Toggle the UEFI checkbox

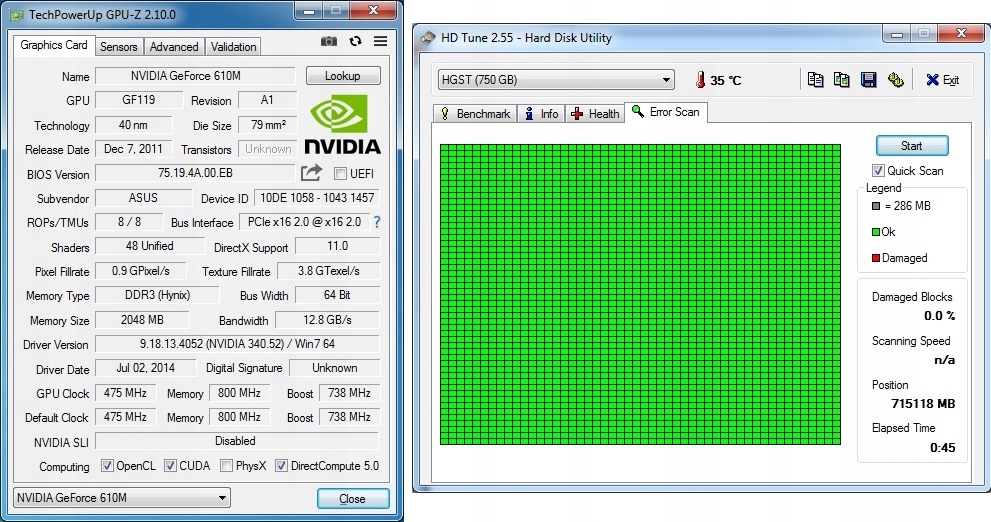pos(340,173)
